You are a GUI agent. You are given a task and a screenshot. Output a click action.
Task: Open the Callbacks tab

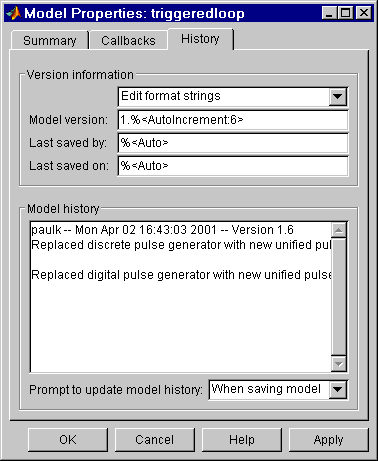click(x=128, y=41)
